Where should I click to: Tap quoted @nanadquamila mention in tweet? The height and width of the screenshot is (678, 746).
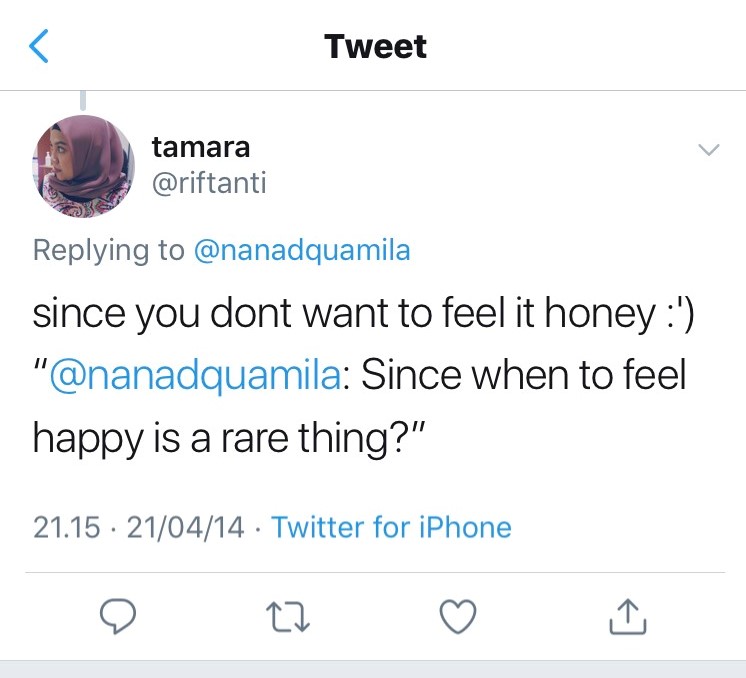[x=196, y=375]
